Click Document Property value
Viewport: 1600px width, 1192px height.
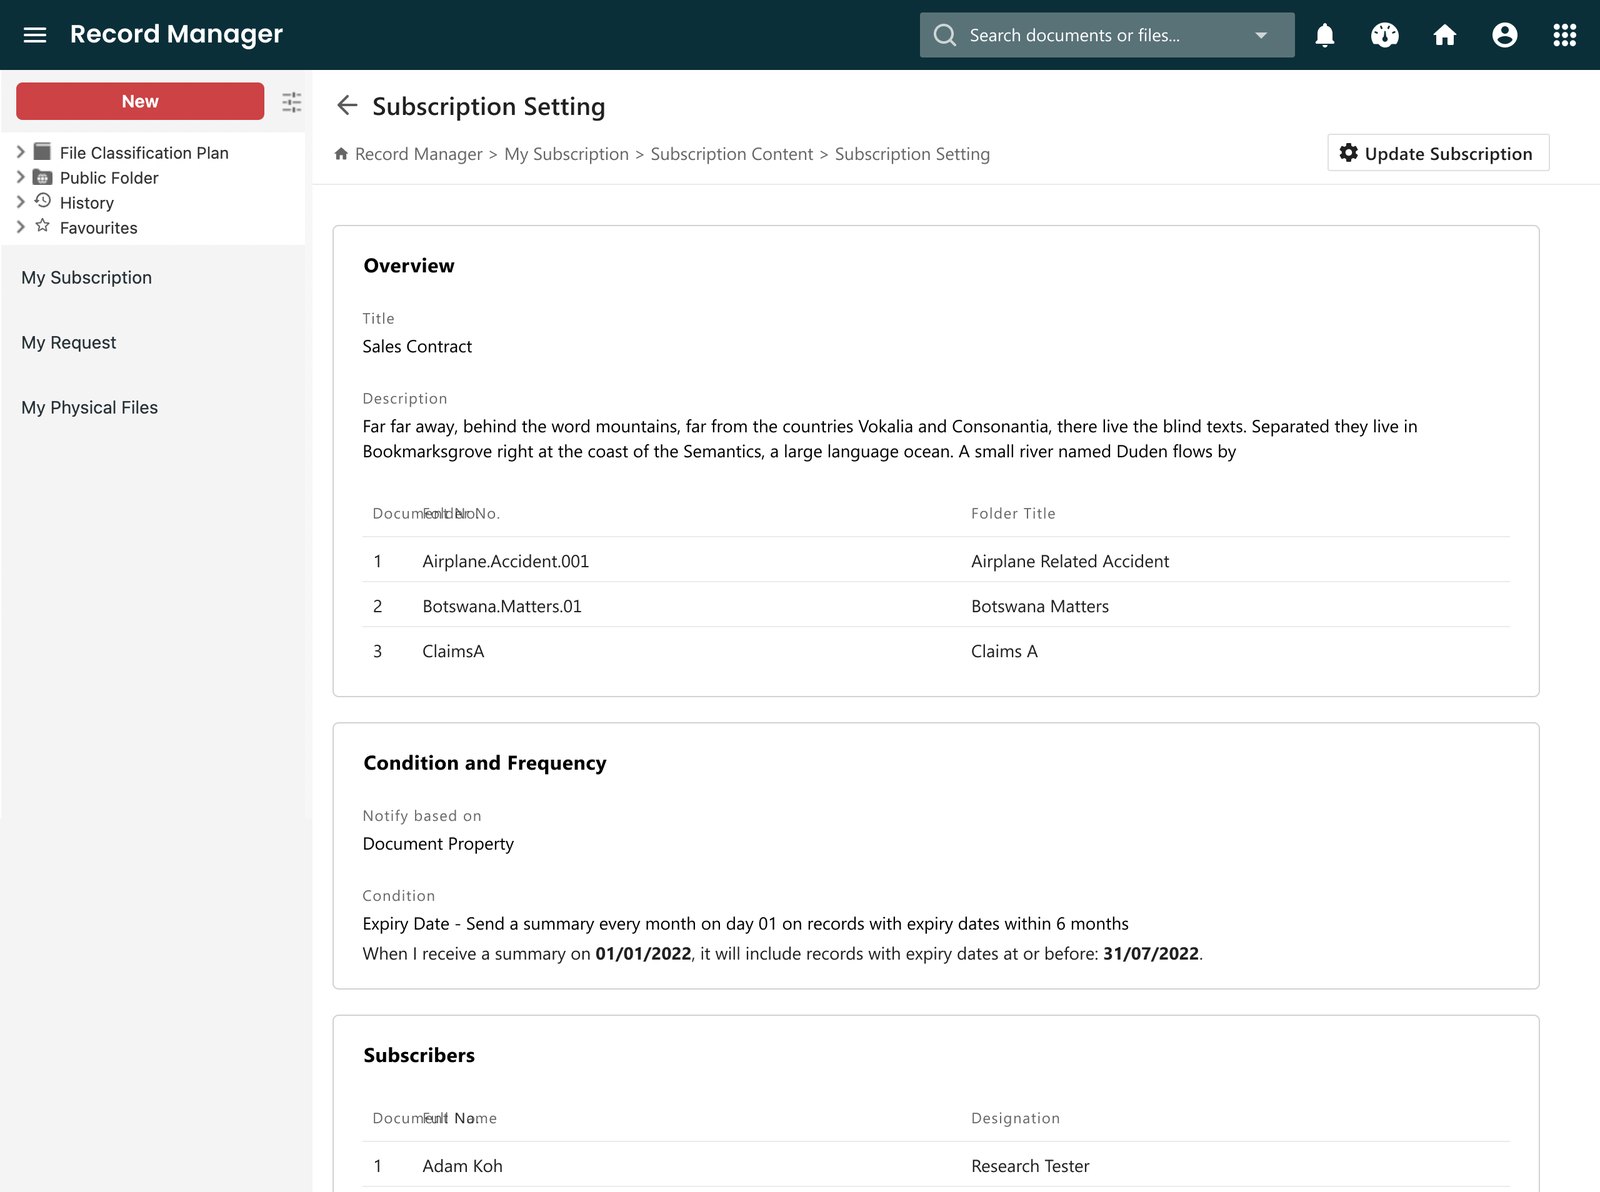438,843
